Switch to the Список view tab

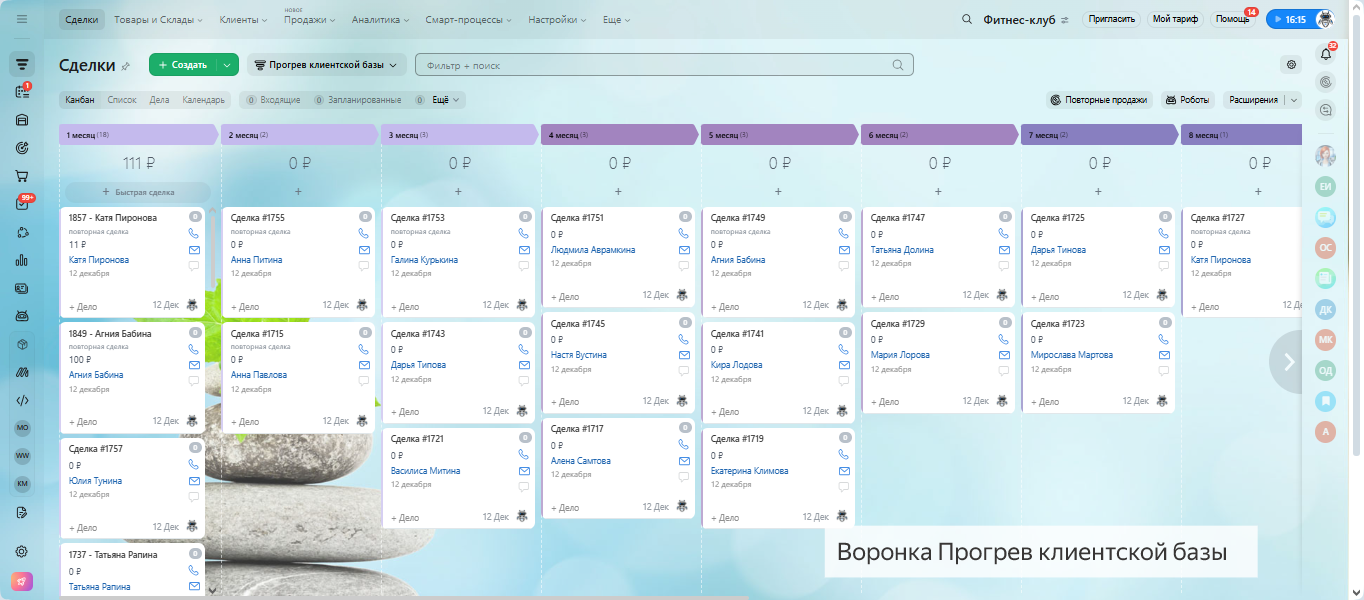coord(122,100)
